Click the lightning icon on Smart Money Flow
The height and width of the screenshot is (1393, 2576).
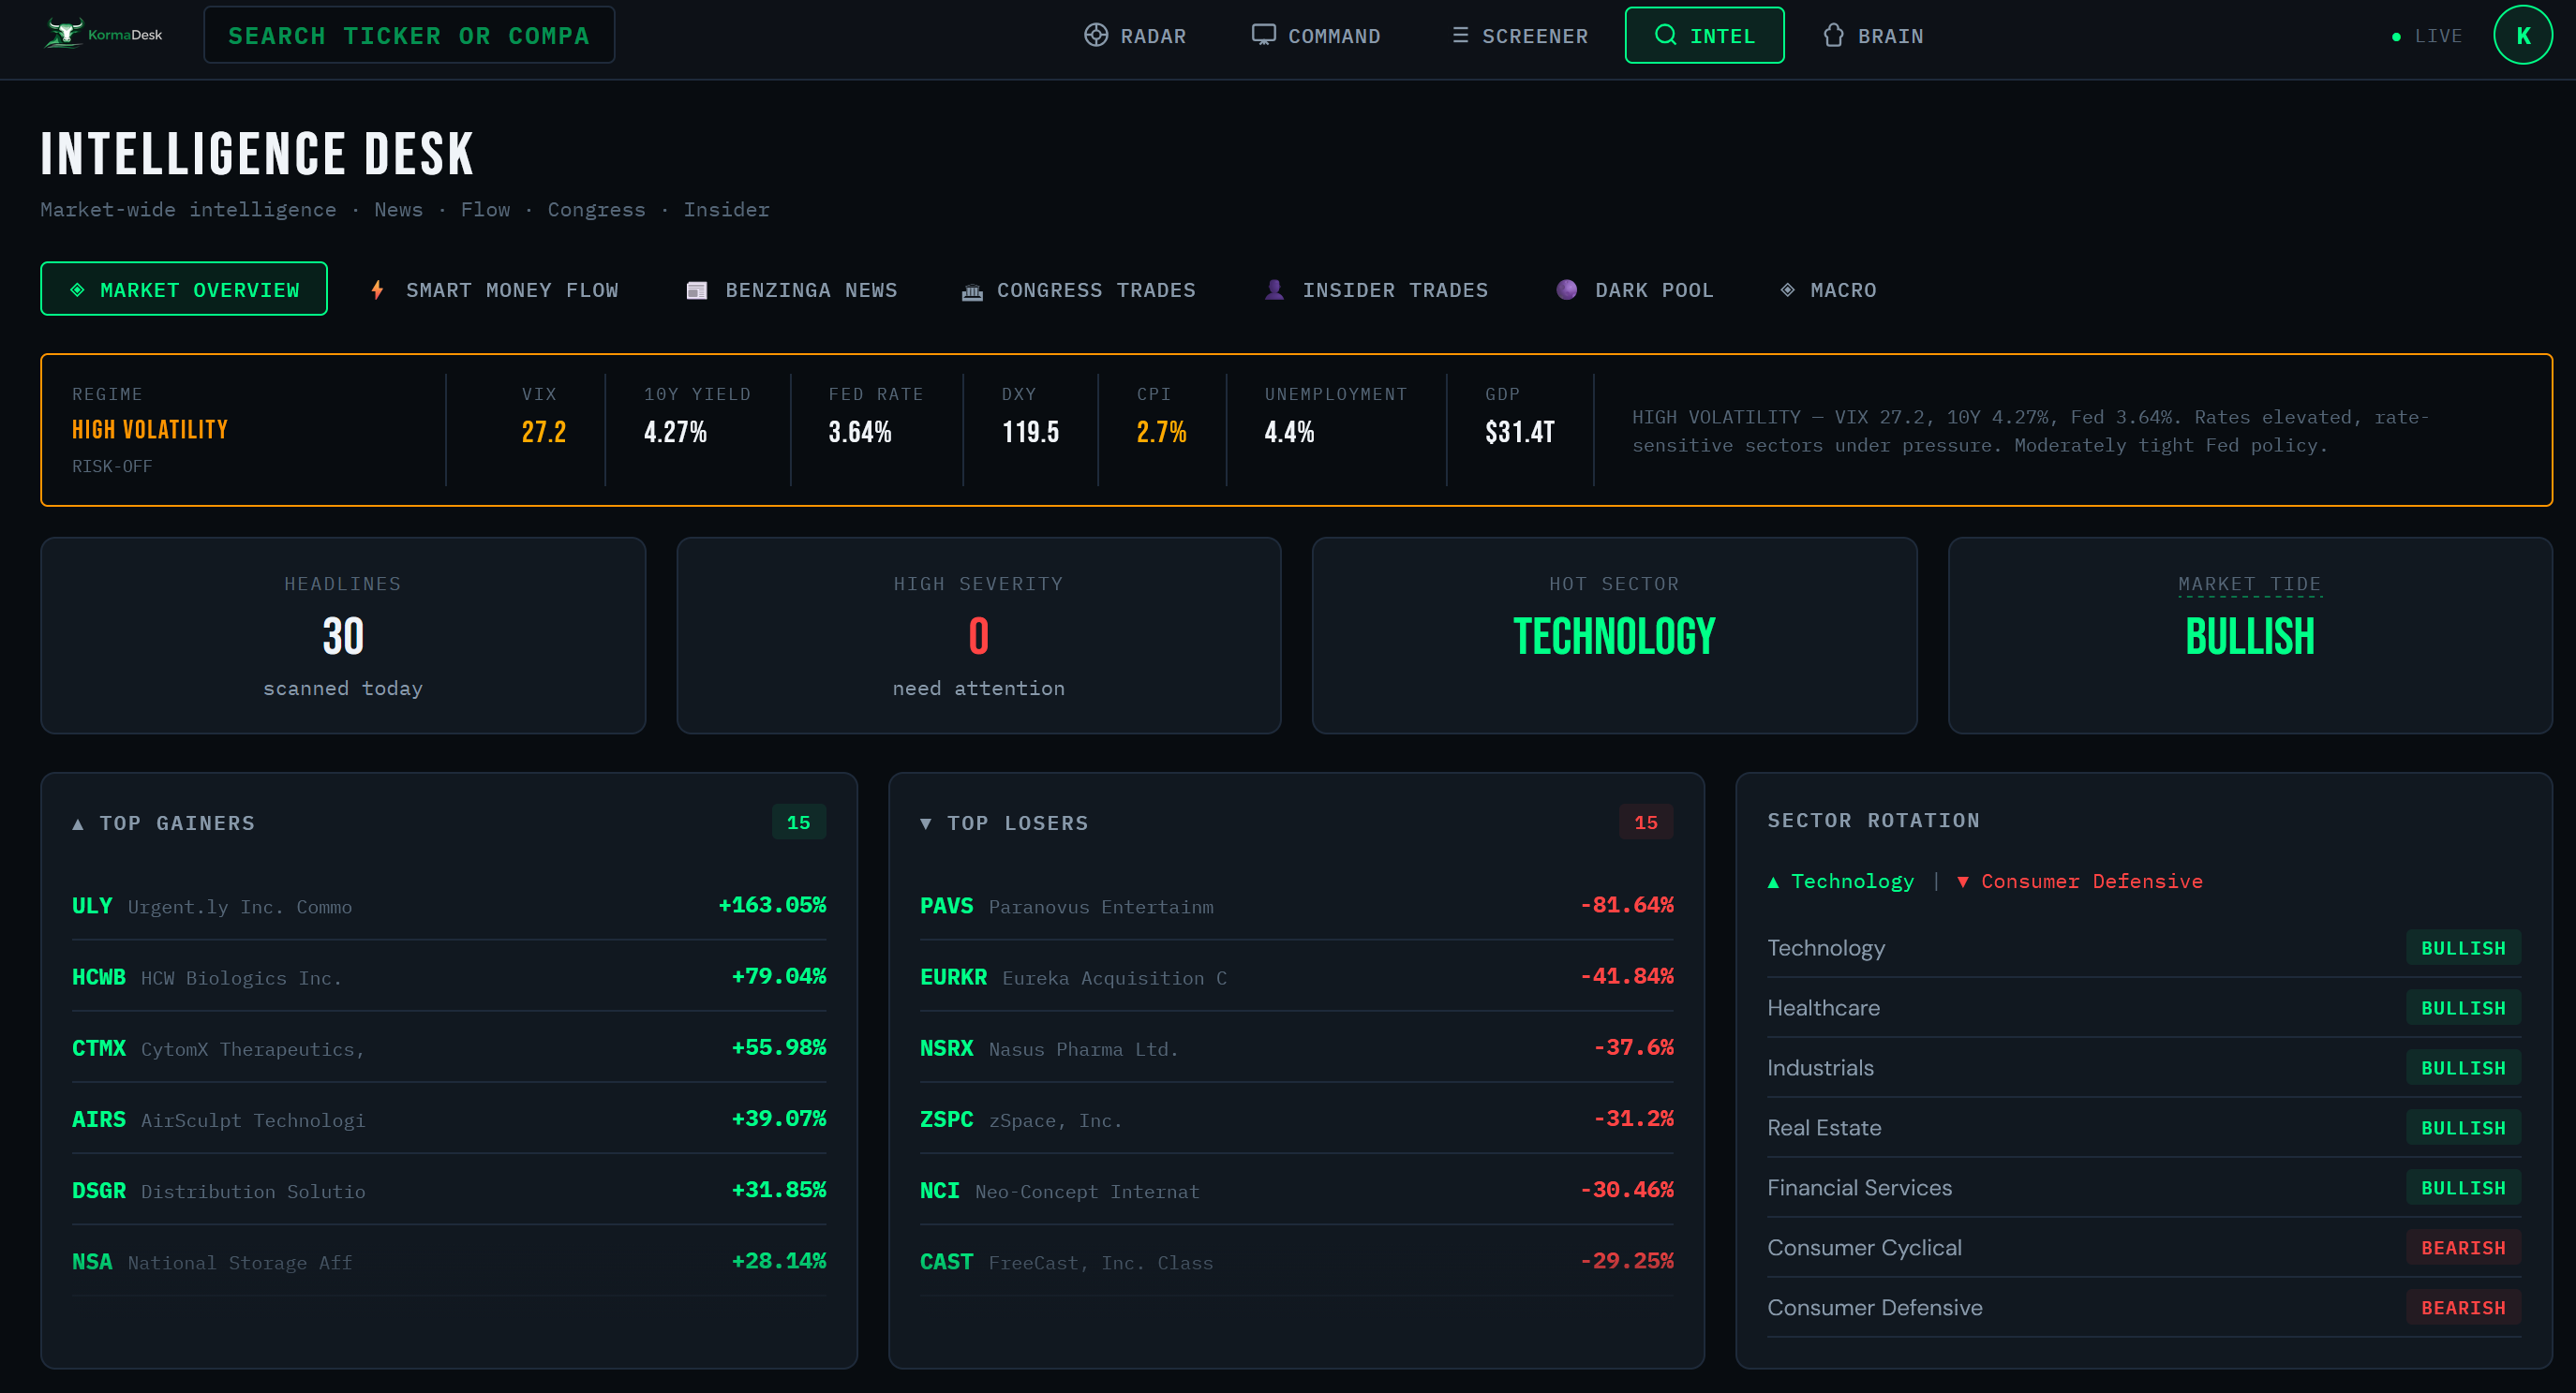tap(377, 290)
